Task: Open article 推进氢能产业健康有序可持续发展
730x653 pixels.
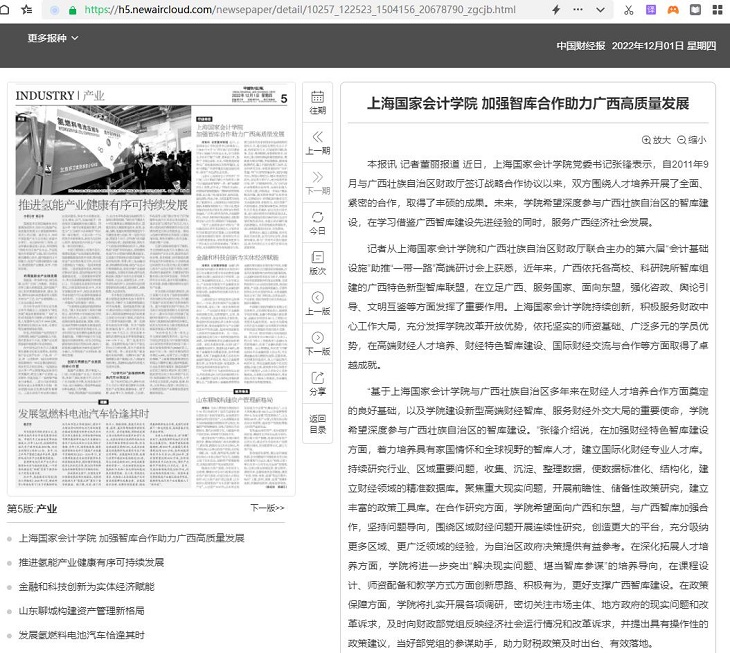Action: [90, 562]
